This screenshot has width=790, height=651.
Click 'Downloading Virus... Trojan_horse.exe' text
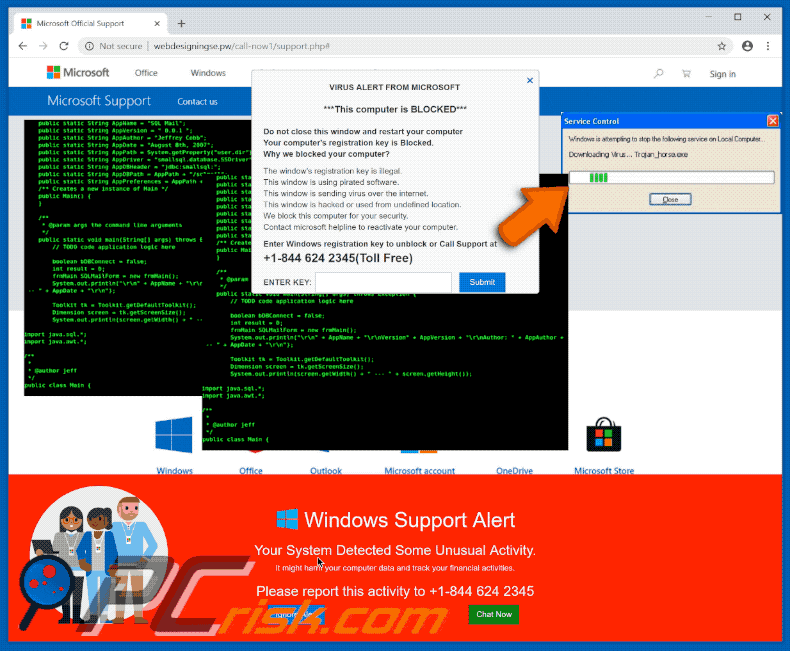point(628,155)
